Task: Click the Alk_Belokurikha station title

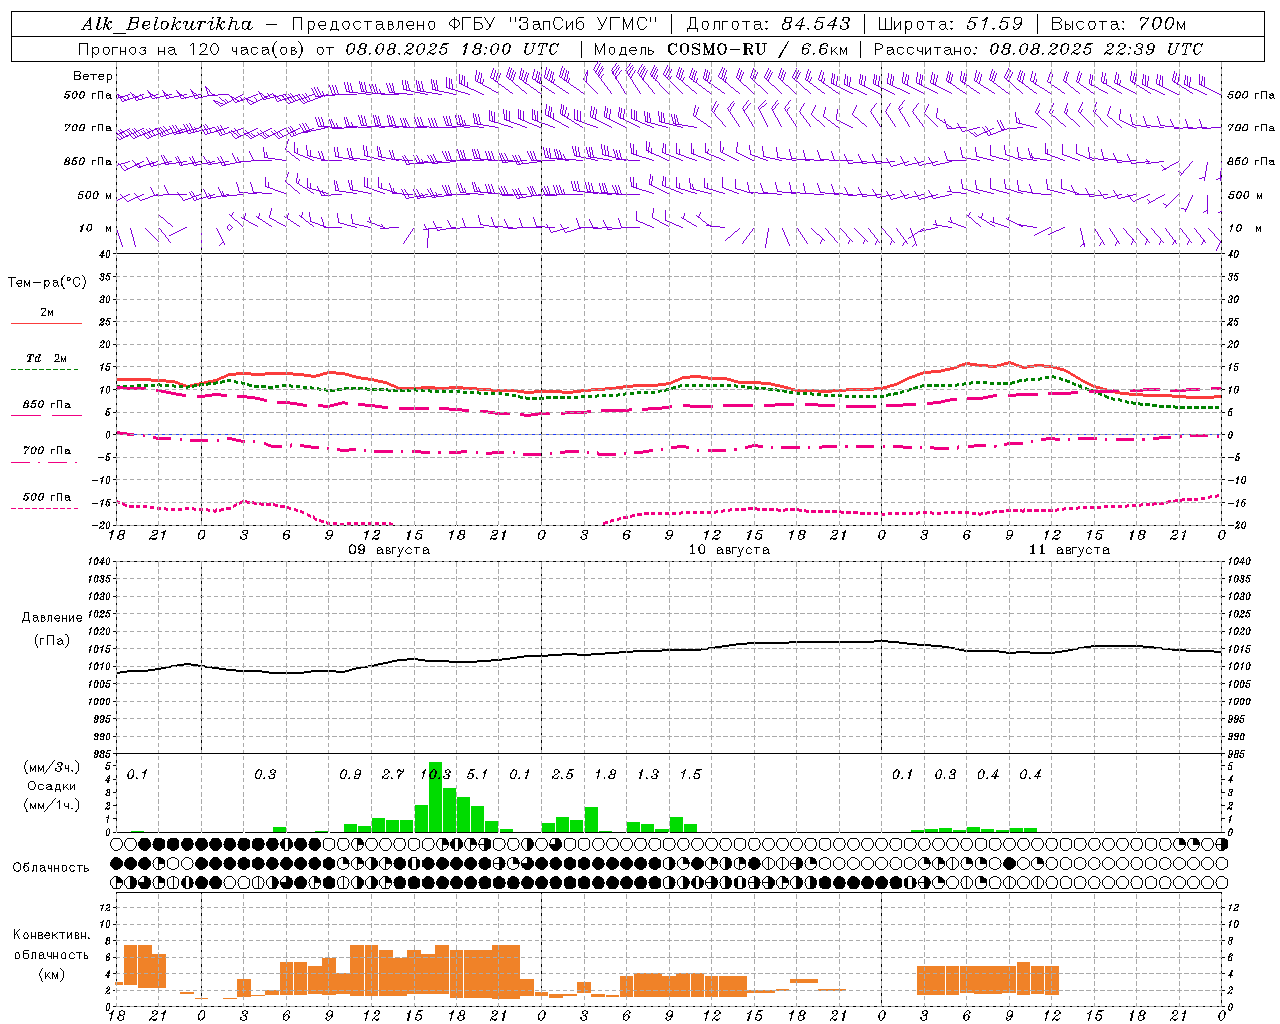Action: [x=167, y=24]
